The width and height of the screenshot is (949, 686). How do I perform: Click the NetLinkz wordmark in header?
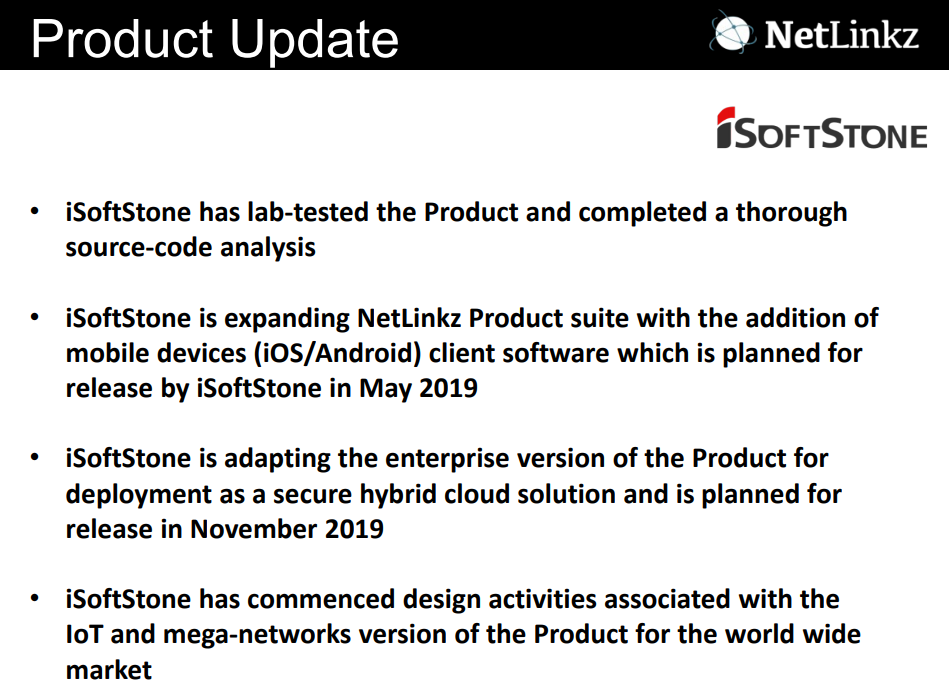point(842,35)
